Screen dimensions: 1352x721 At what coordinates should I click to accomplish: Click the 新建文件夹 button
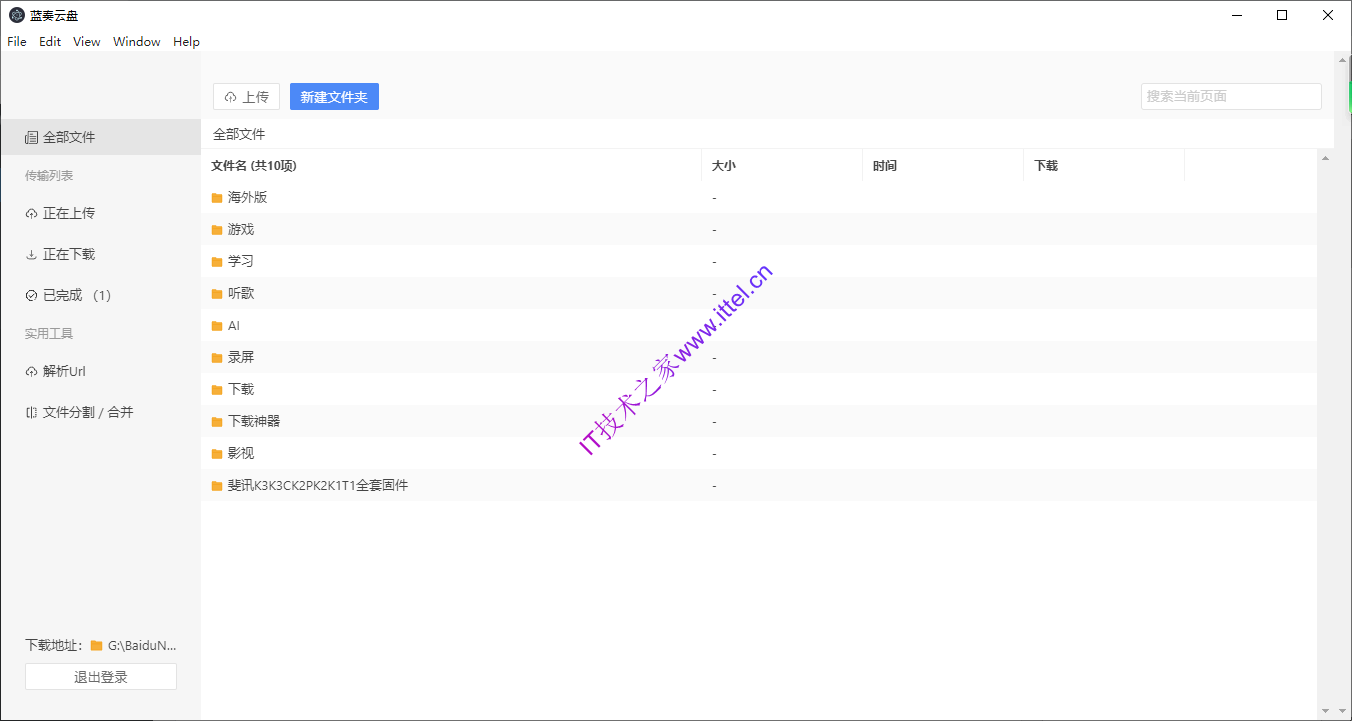[x=334, y=97]
